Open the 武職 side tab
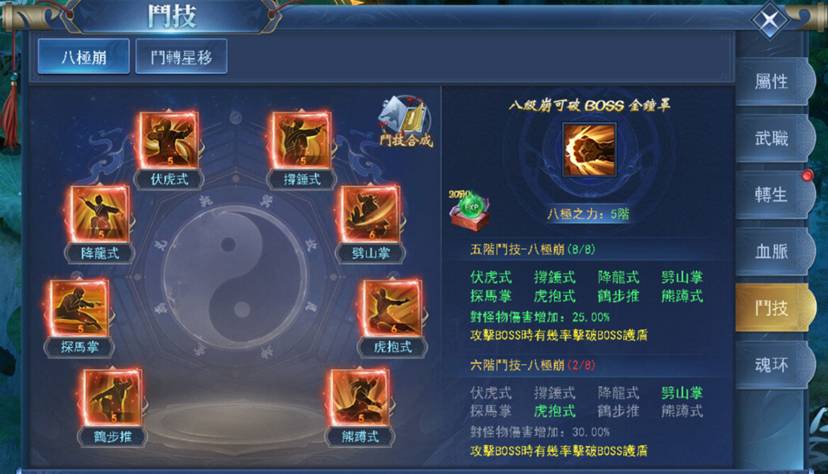The image size is (828, 474). (x=771, y=138)
